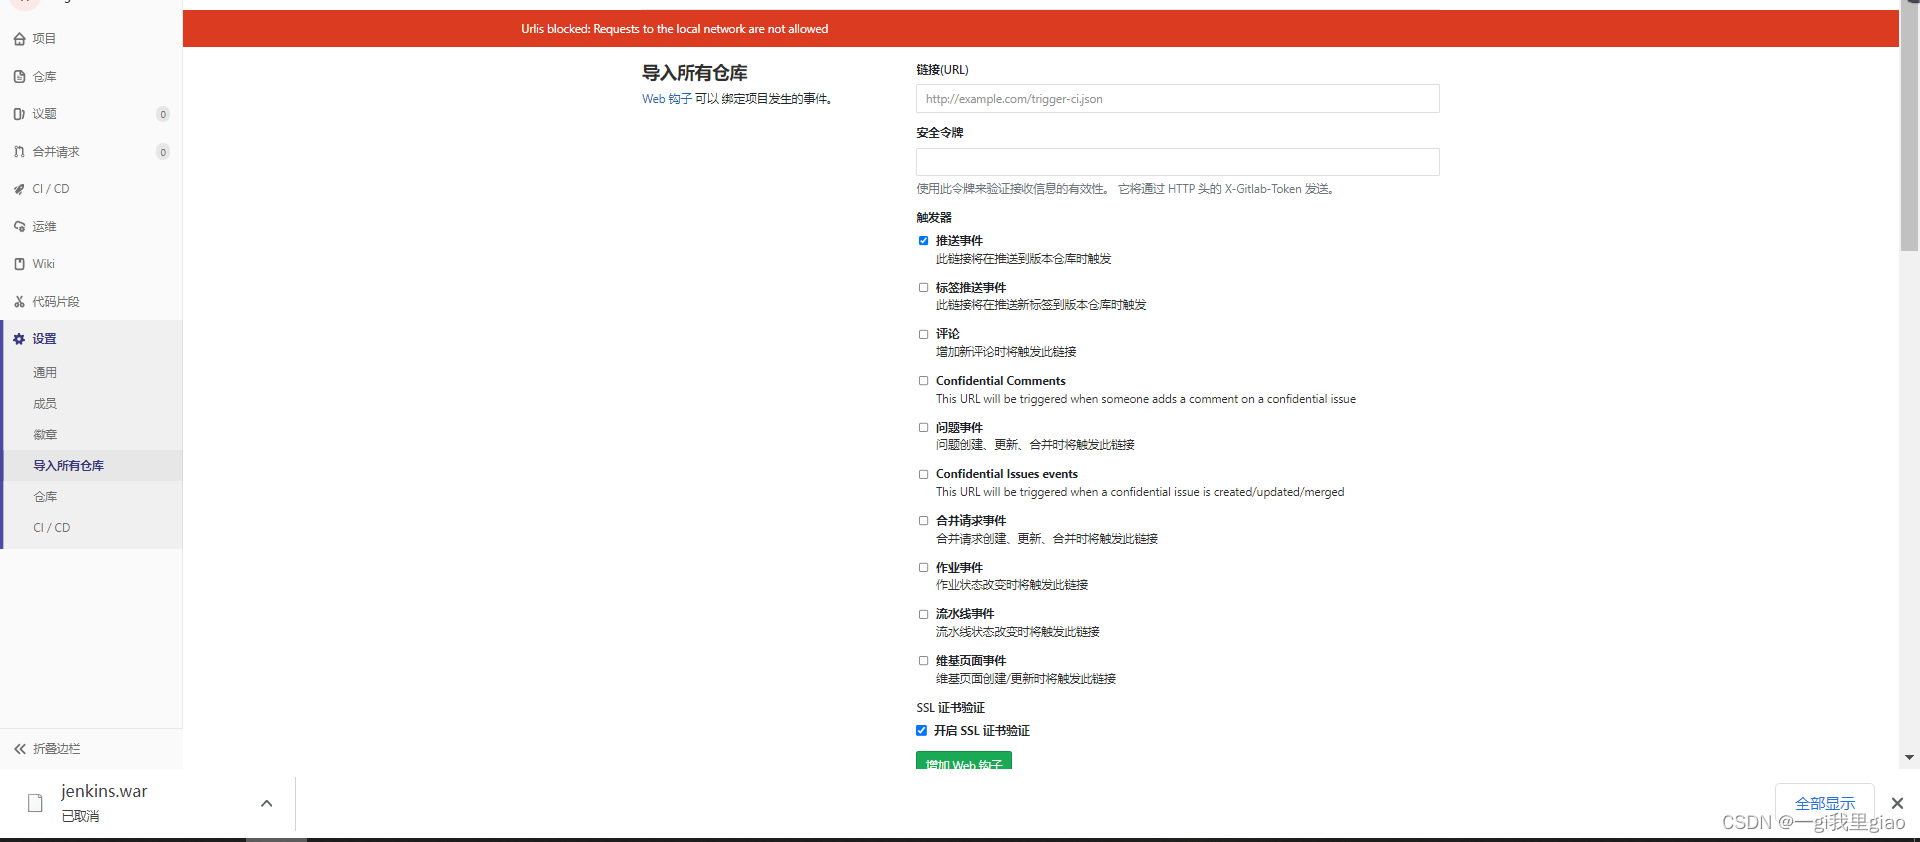Click the Wiki book icon
This screenshot has width=1920, height=842.
pos(19,264)
